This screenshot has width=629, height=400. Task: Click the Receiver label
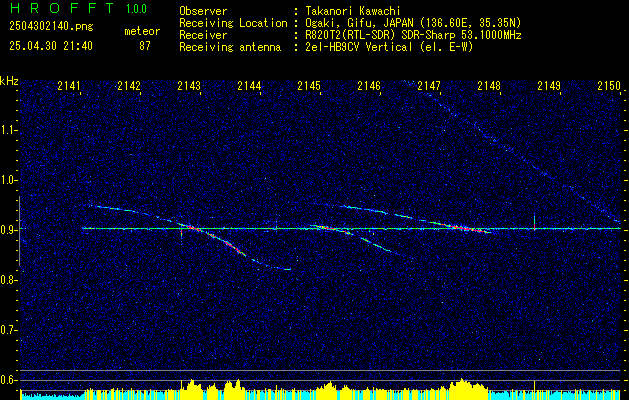(x=203, y=35)
